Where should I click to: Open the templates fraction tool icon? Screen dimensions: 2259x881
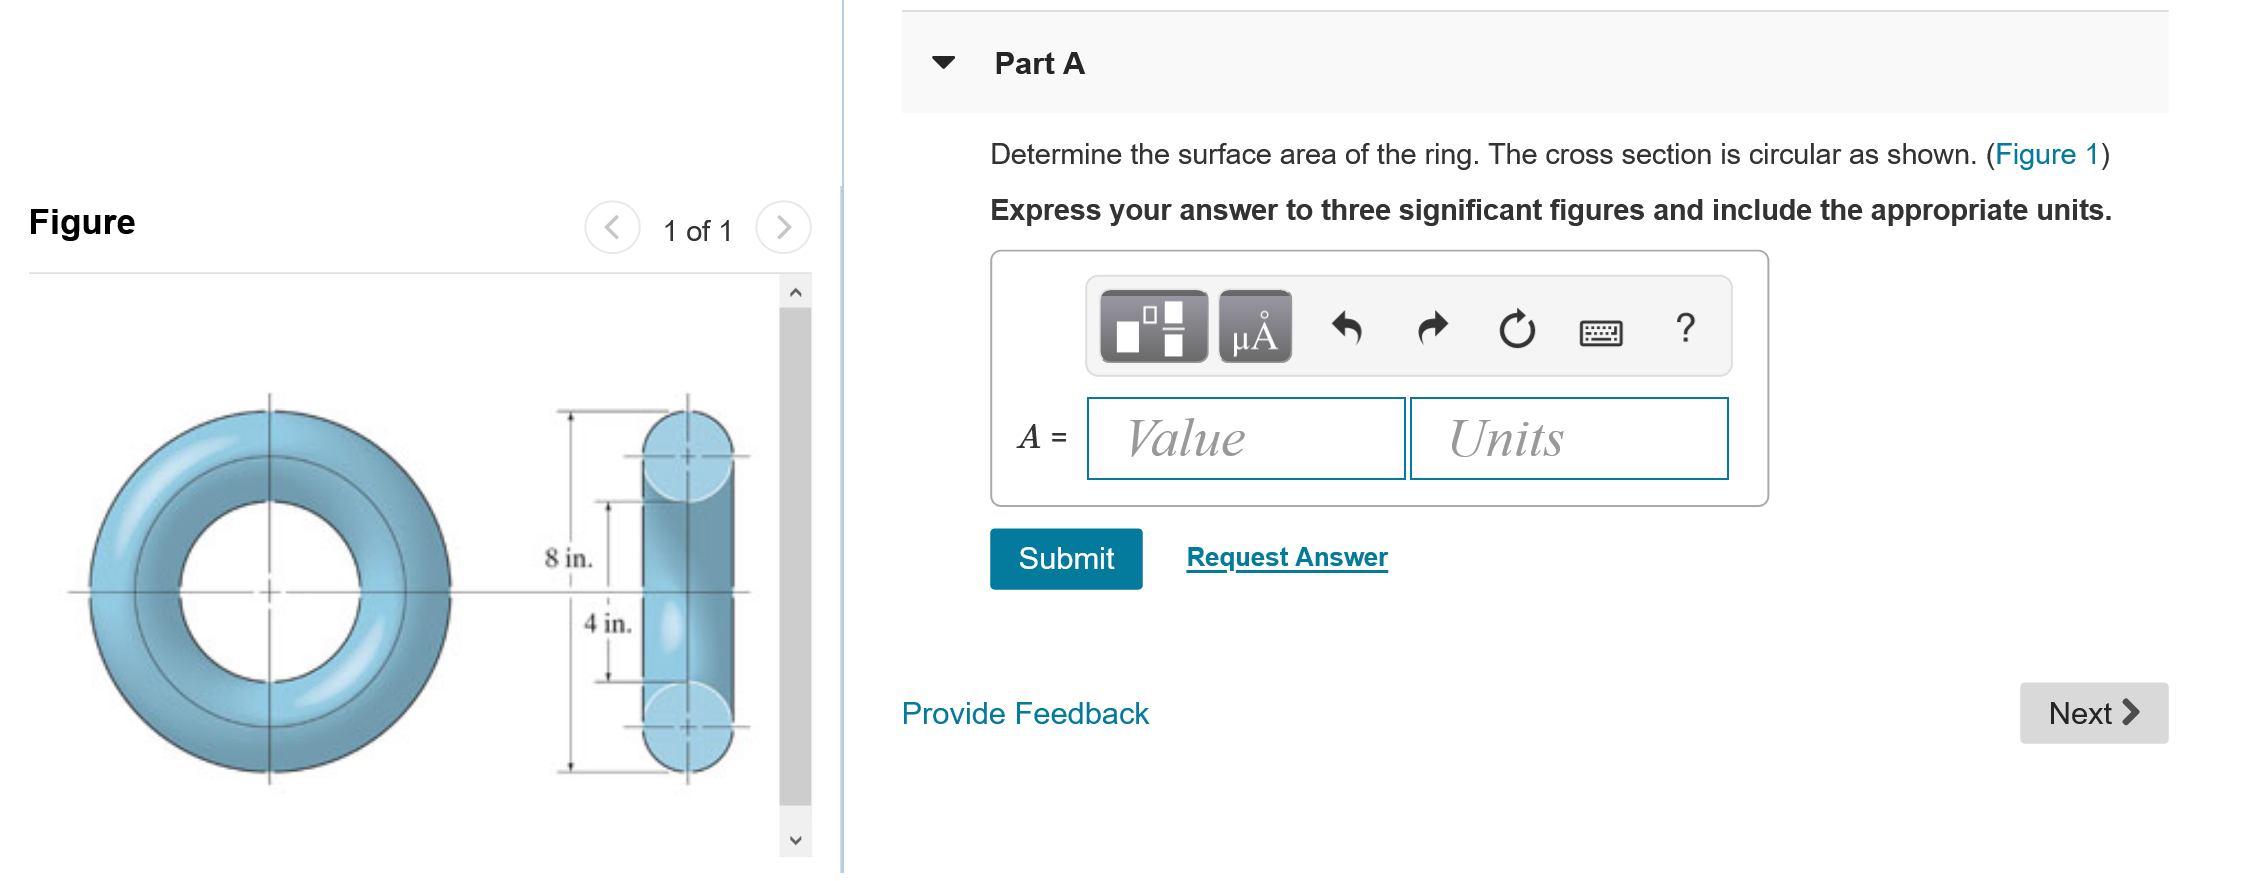[x=1153, y=327]
